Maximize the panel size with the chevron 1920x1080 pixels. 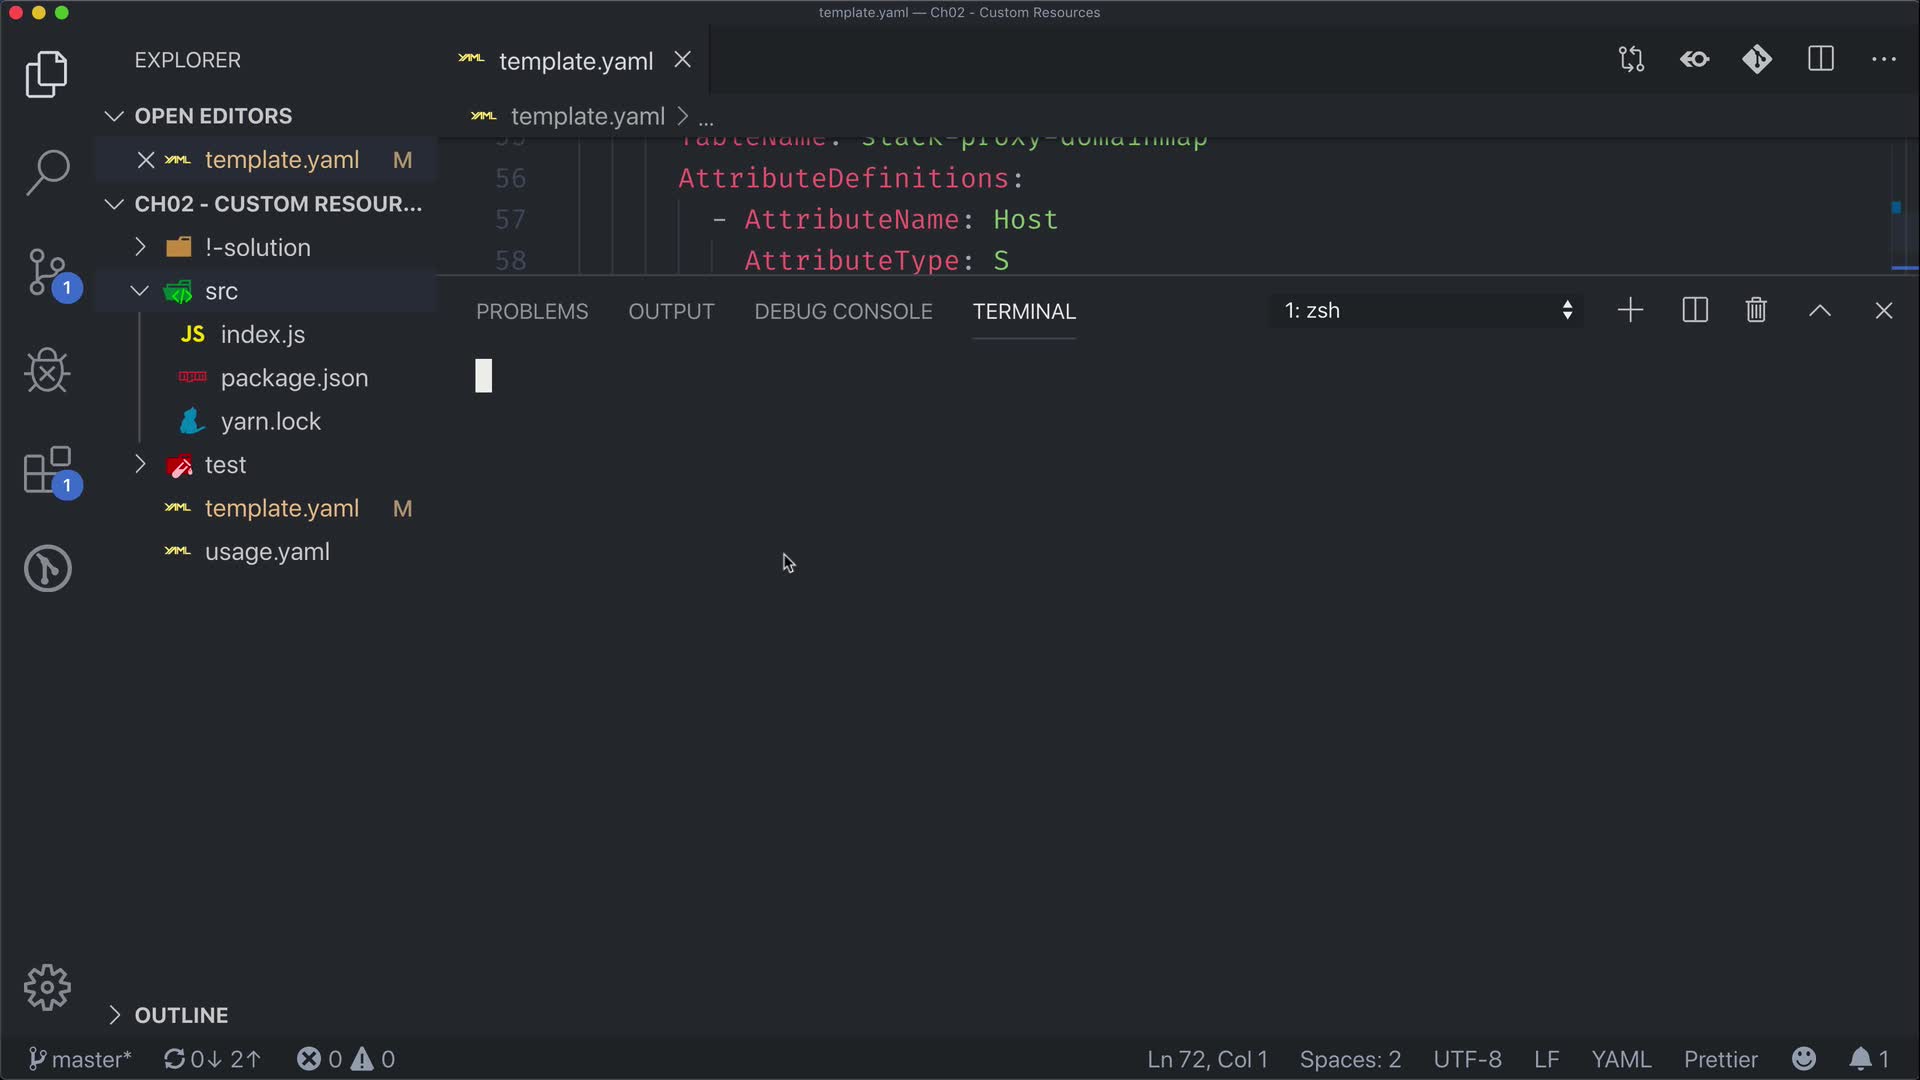coord(1820,311)
